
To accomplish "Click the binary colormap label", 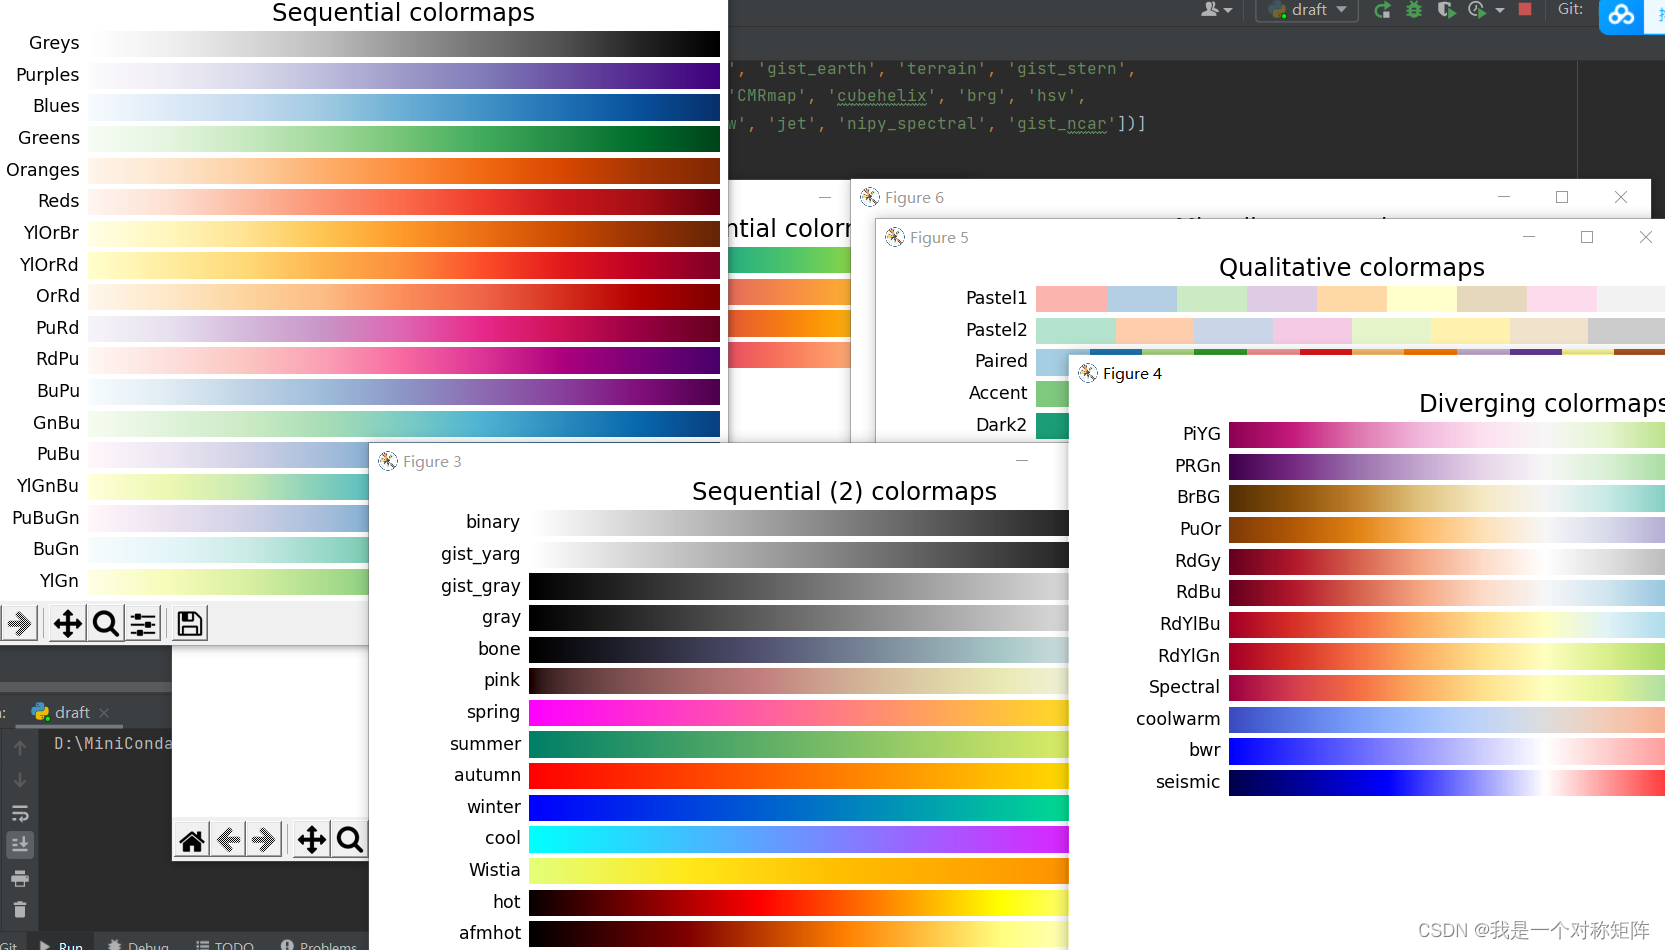I will [x=493, y=522].
